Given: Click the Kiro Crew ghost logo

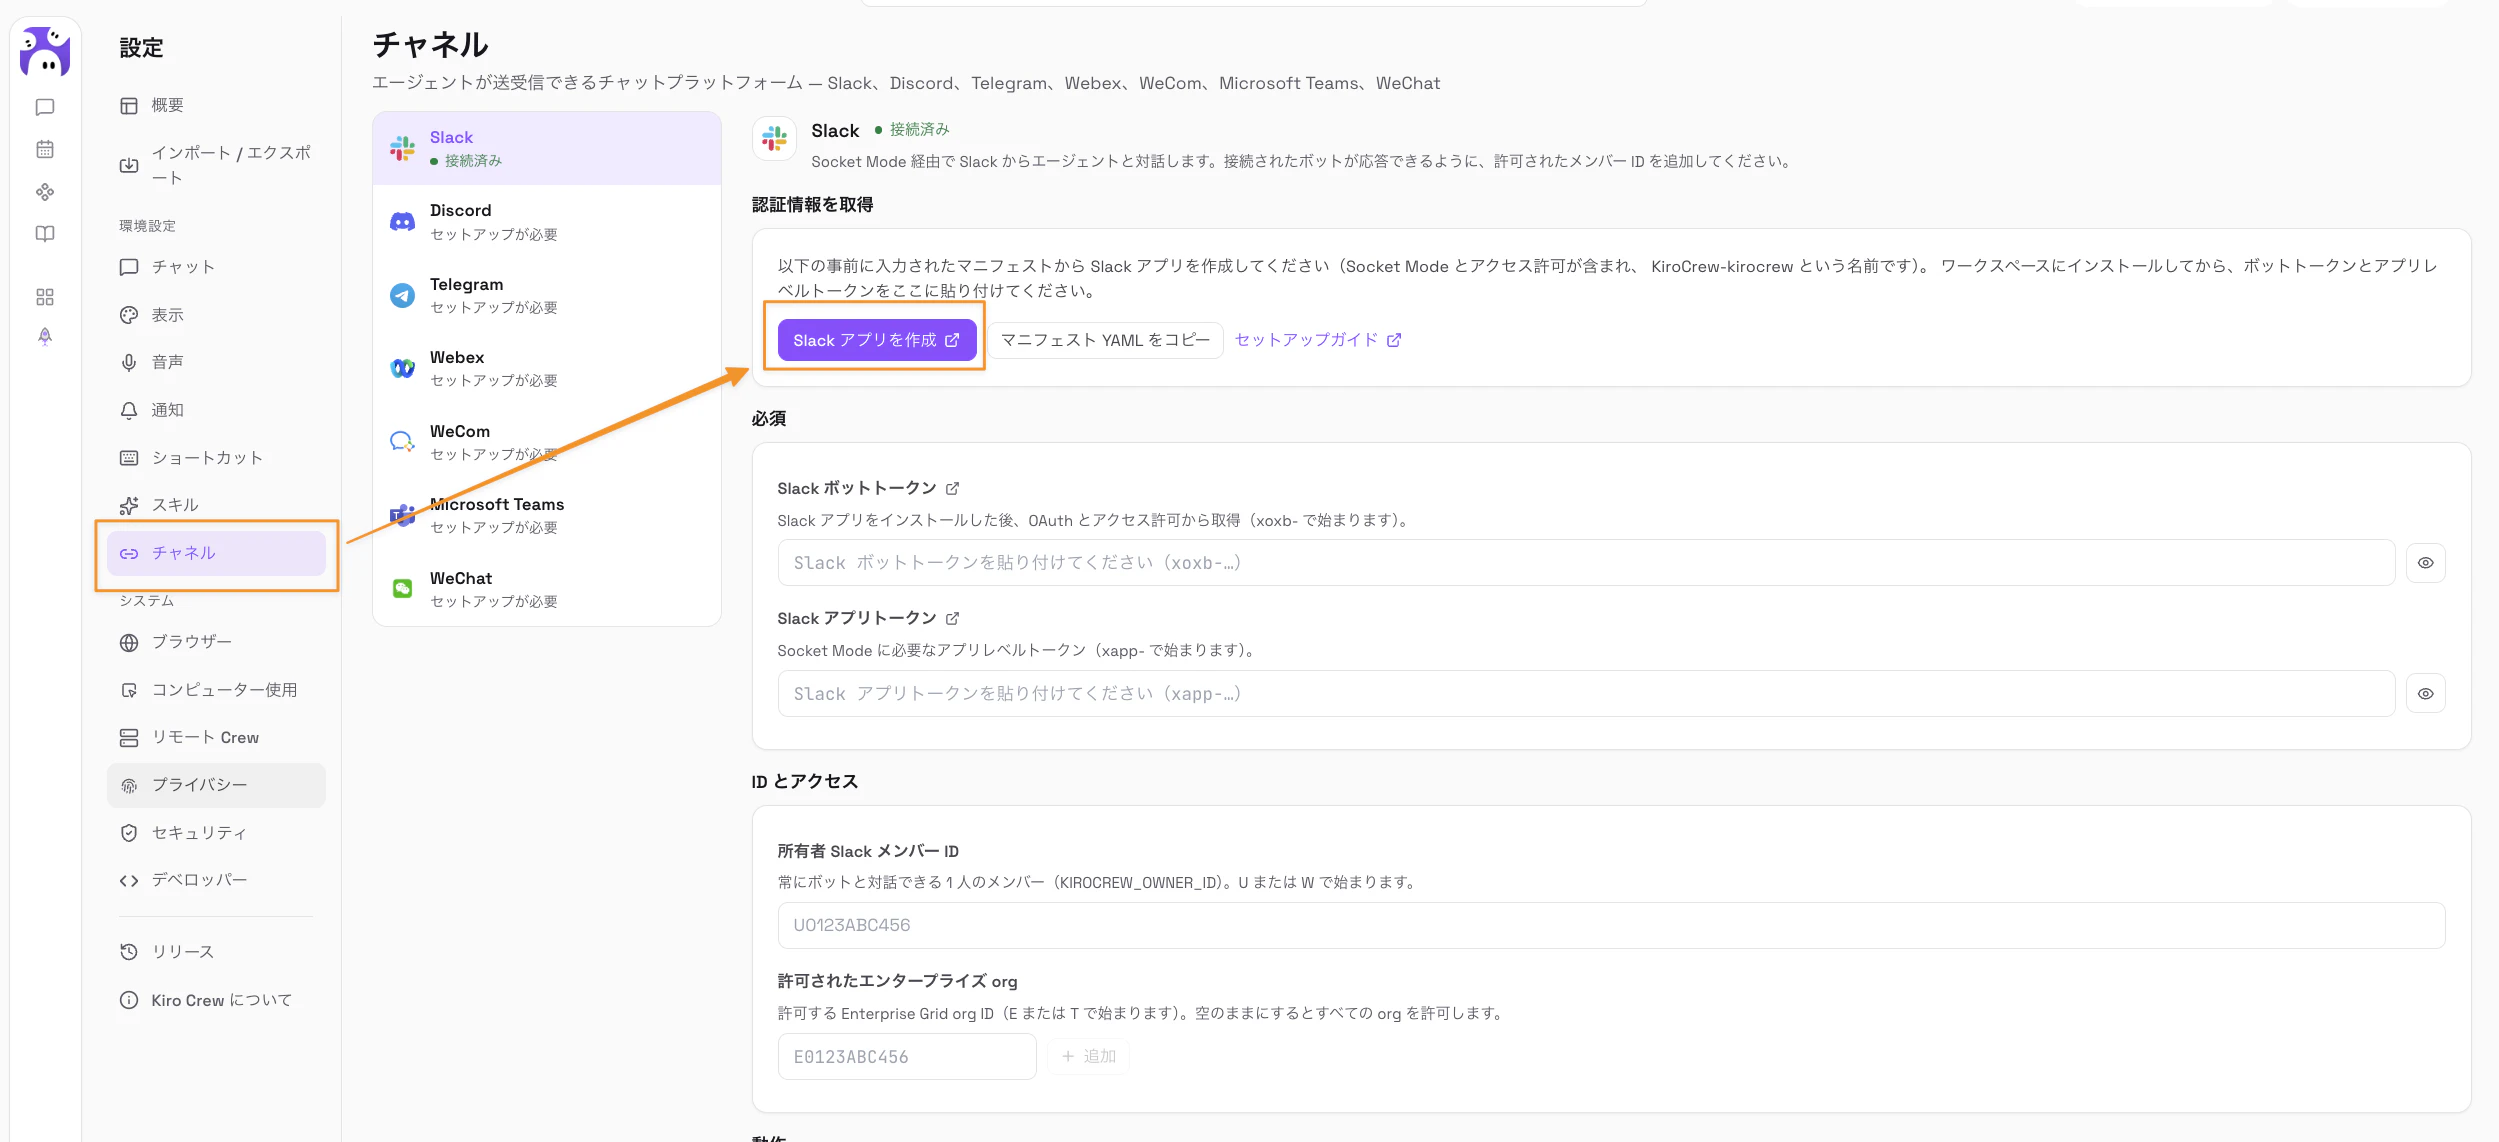Looking at the screenshot, I should click(45, 51).
